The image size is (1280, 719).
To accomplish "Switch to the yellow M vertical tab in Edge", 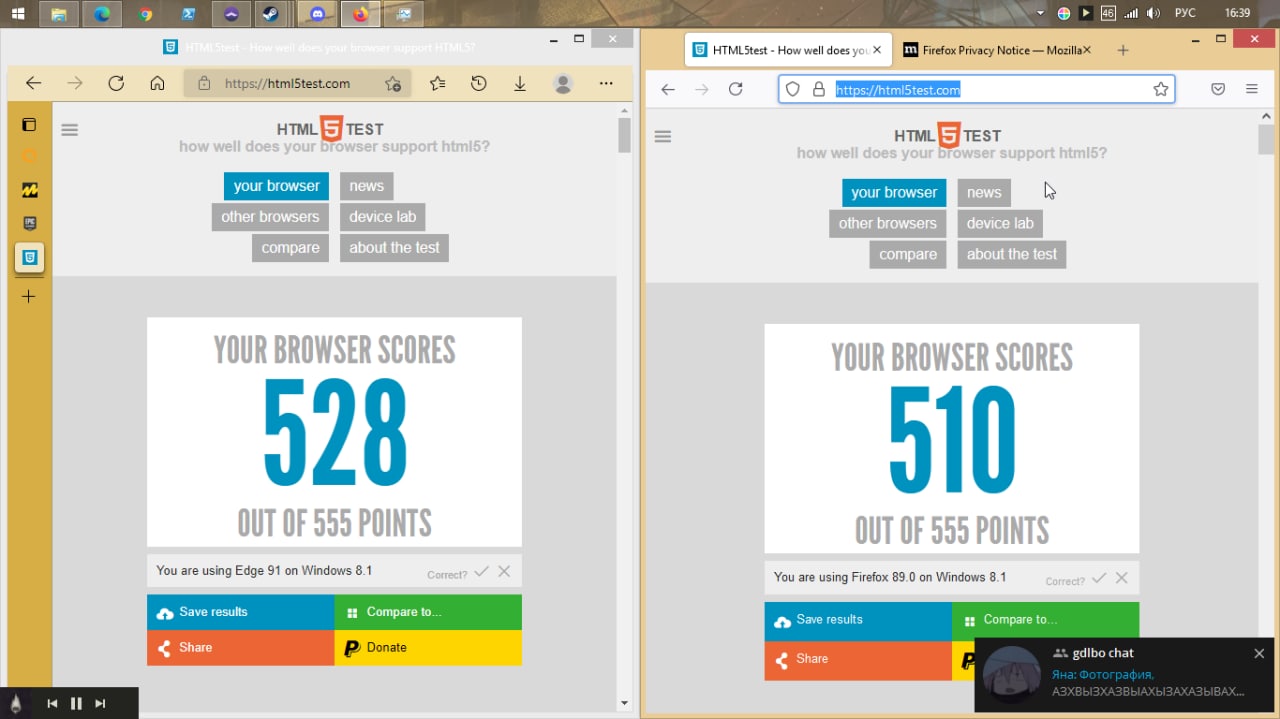I will point(30,190).
